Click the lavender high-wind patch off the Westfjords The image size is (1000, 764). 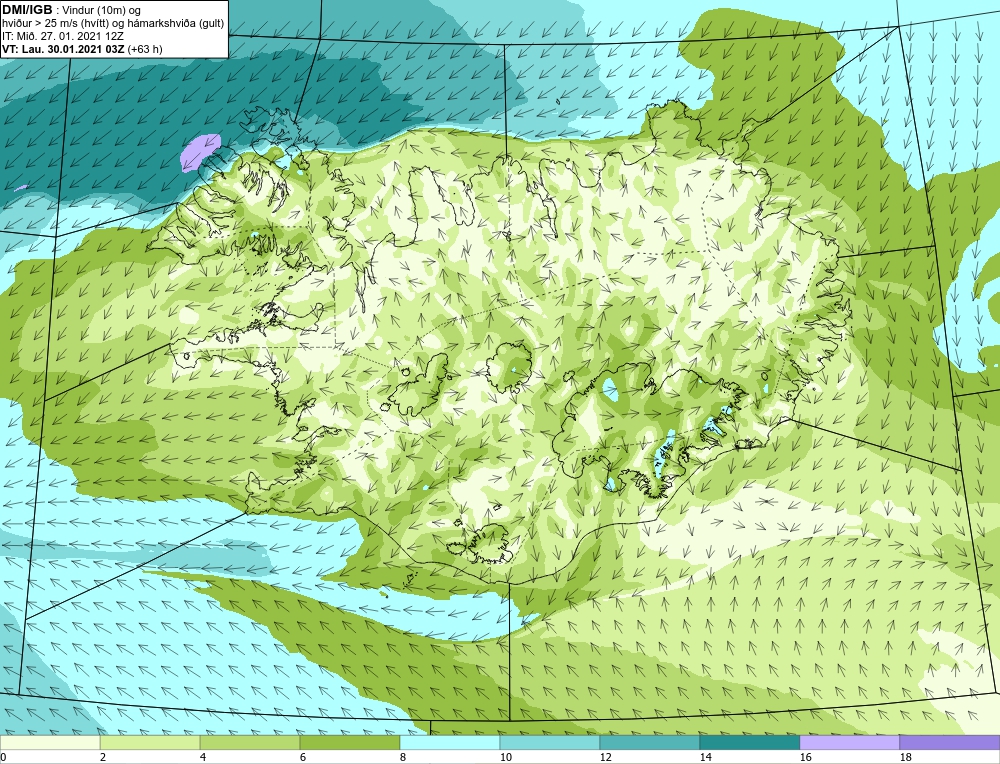coord(200,152)
